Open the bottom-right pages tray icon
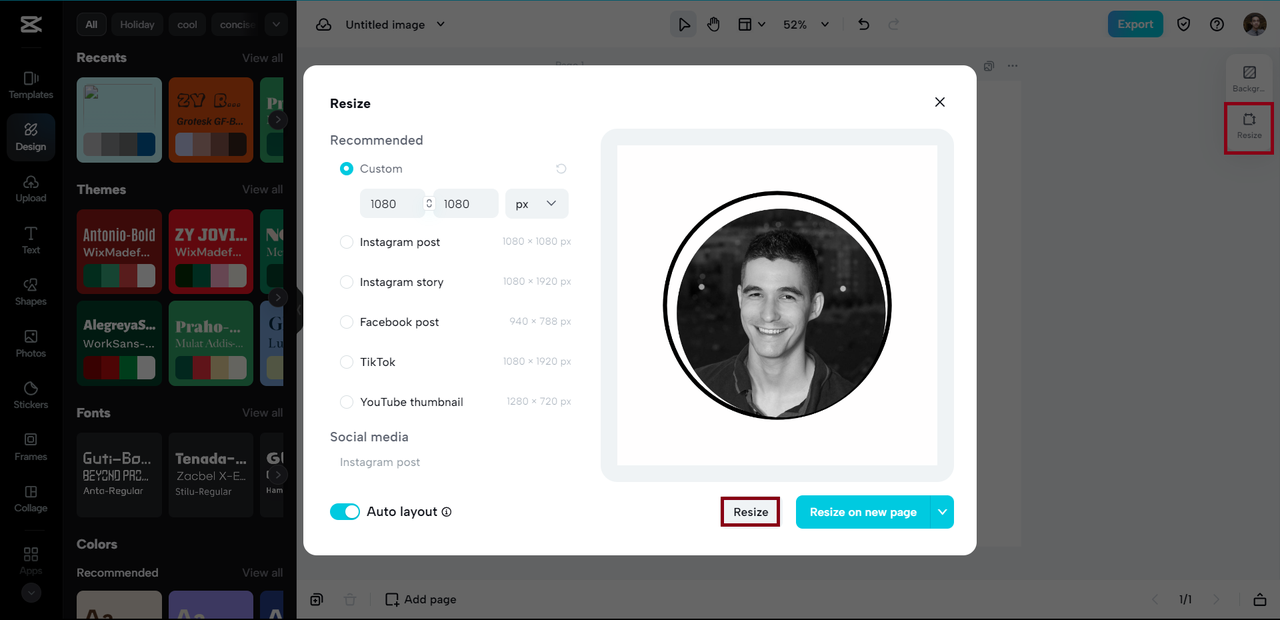This screenshot has height=620, width=1280. pos(1259,599)
